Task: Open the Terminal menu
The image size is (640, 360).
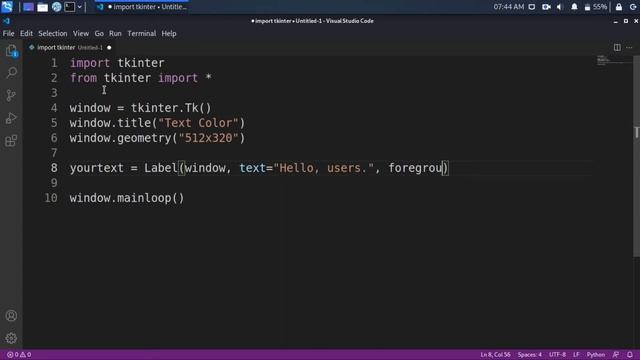Action: point(142,33)
